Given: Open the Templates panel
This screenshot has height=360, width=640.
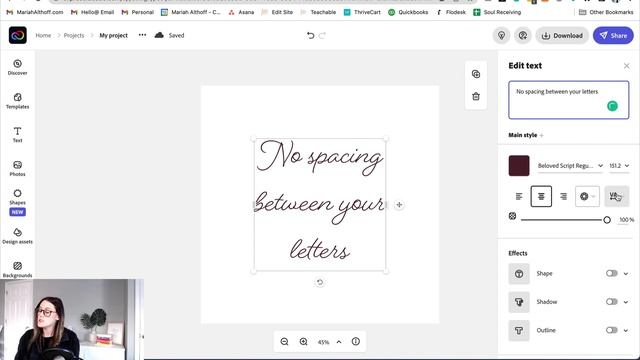Looking at the screenshot, I should point(18,101).
